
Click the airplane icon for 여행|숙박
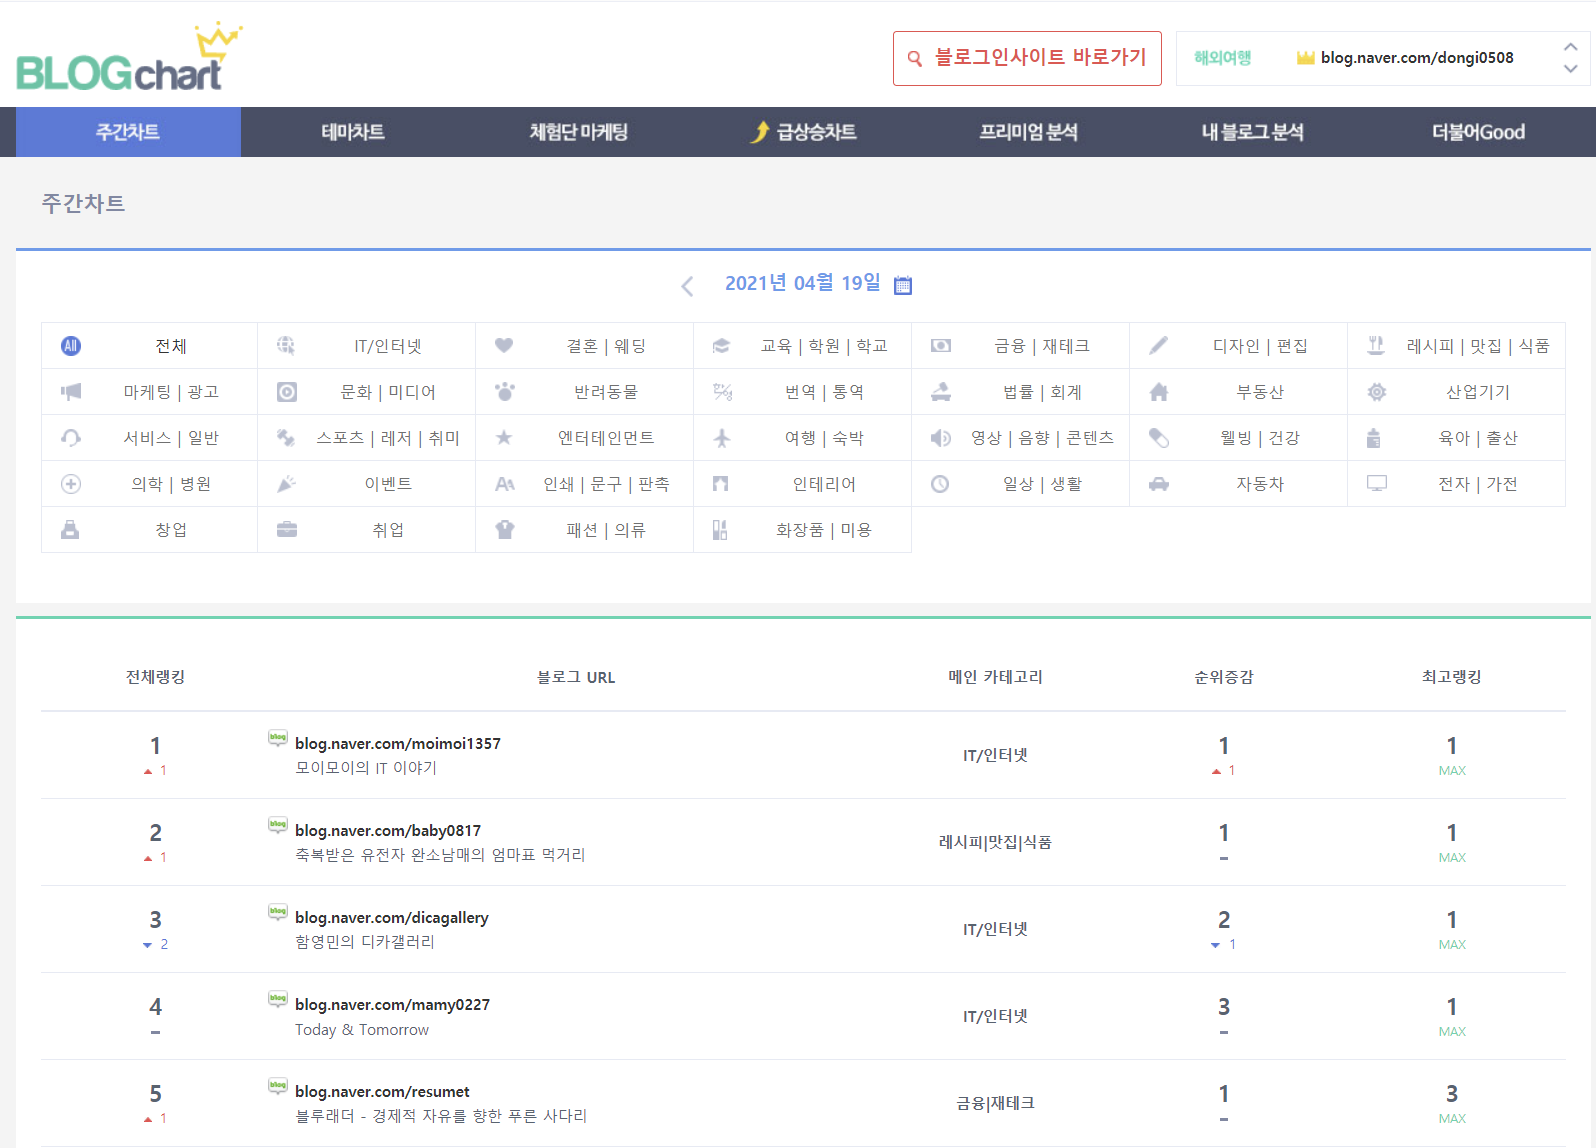coord(722,438)
